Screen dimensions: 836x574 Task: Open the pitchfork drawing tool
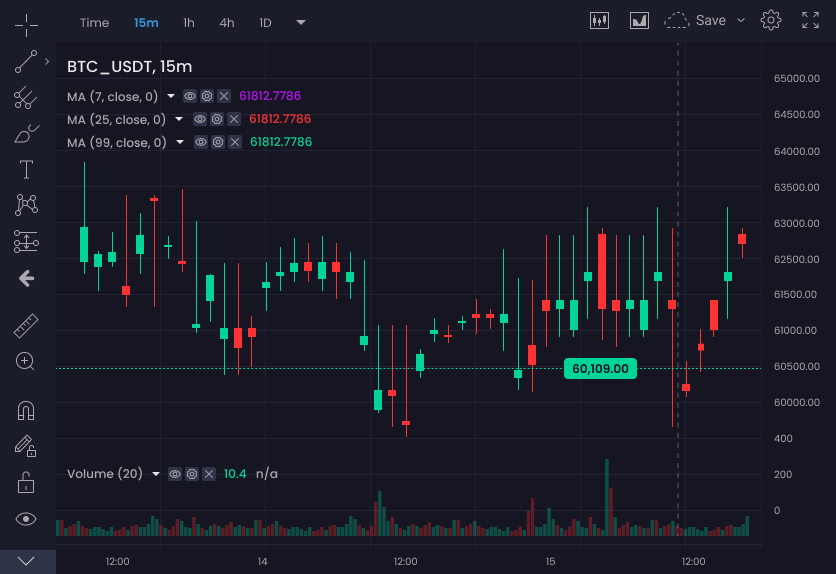(26, 98)
